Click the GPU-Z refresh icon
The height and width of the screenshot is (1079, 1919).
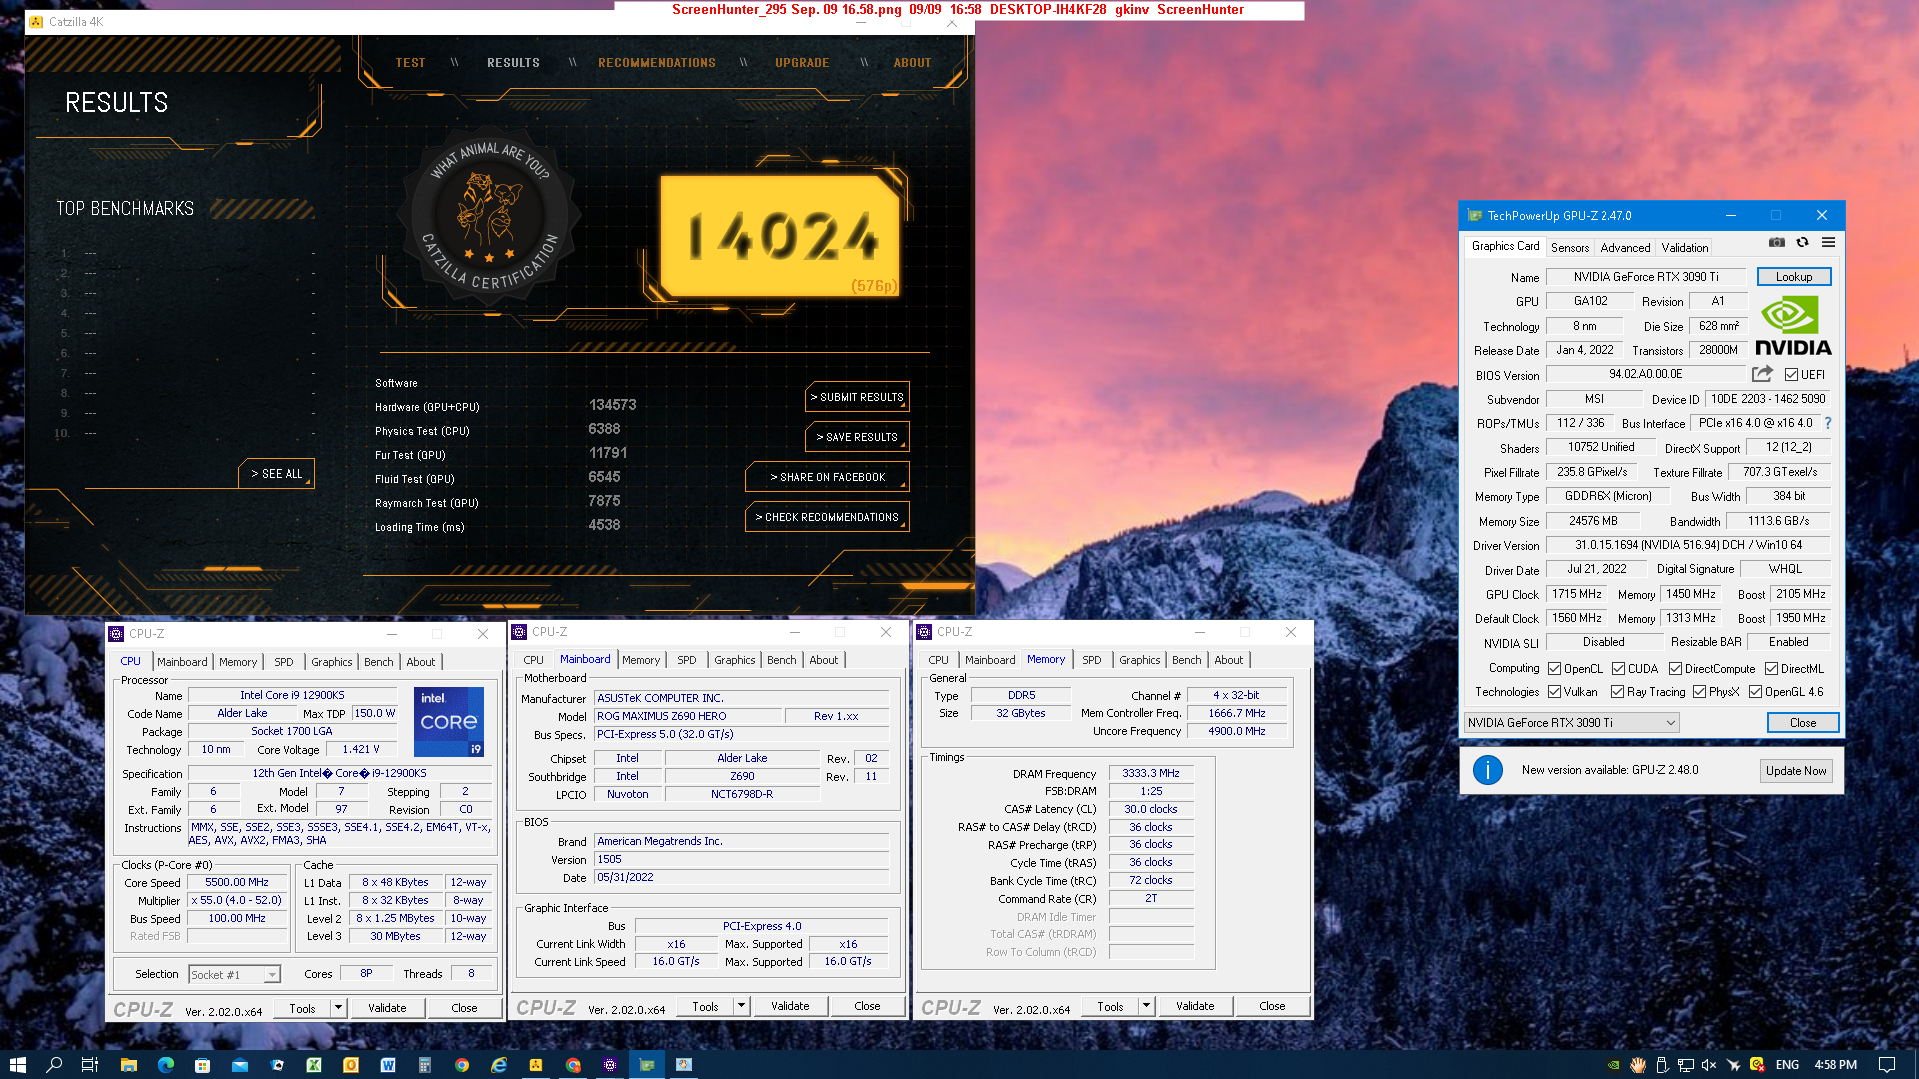[1802, 243]
